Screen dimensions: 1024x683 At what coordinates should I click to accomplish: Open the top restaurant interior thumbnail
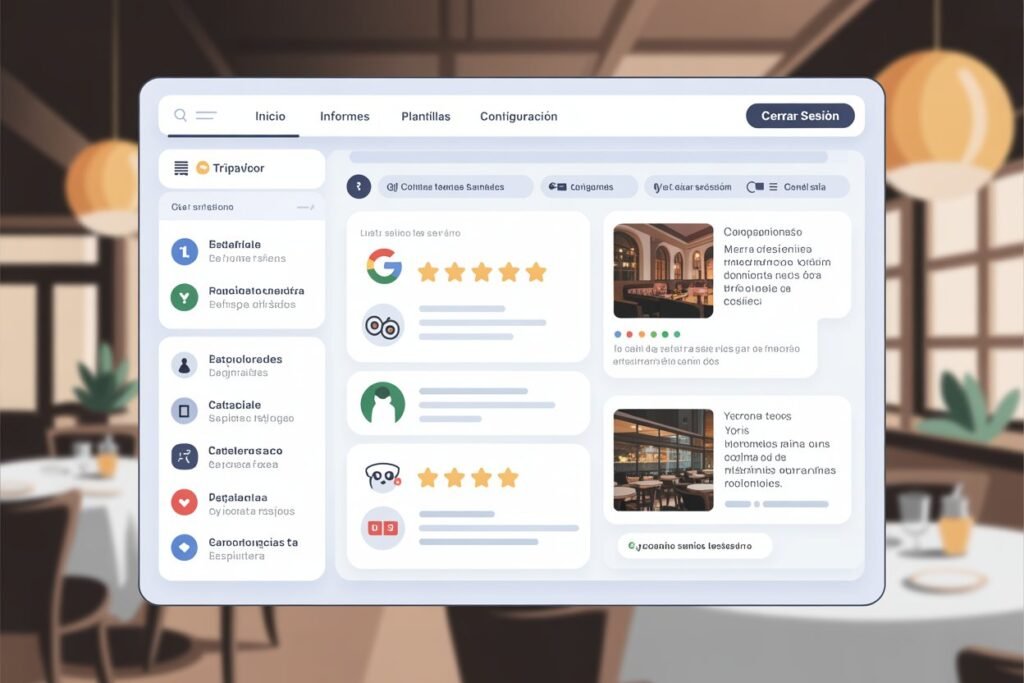[x=662, y=270]
